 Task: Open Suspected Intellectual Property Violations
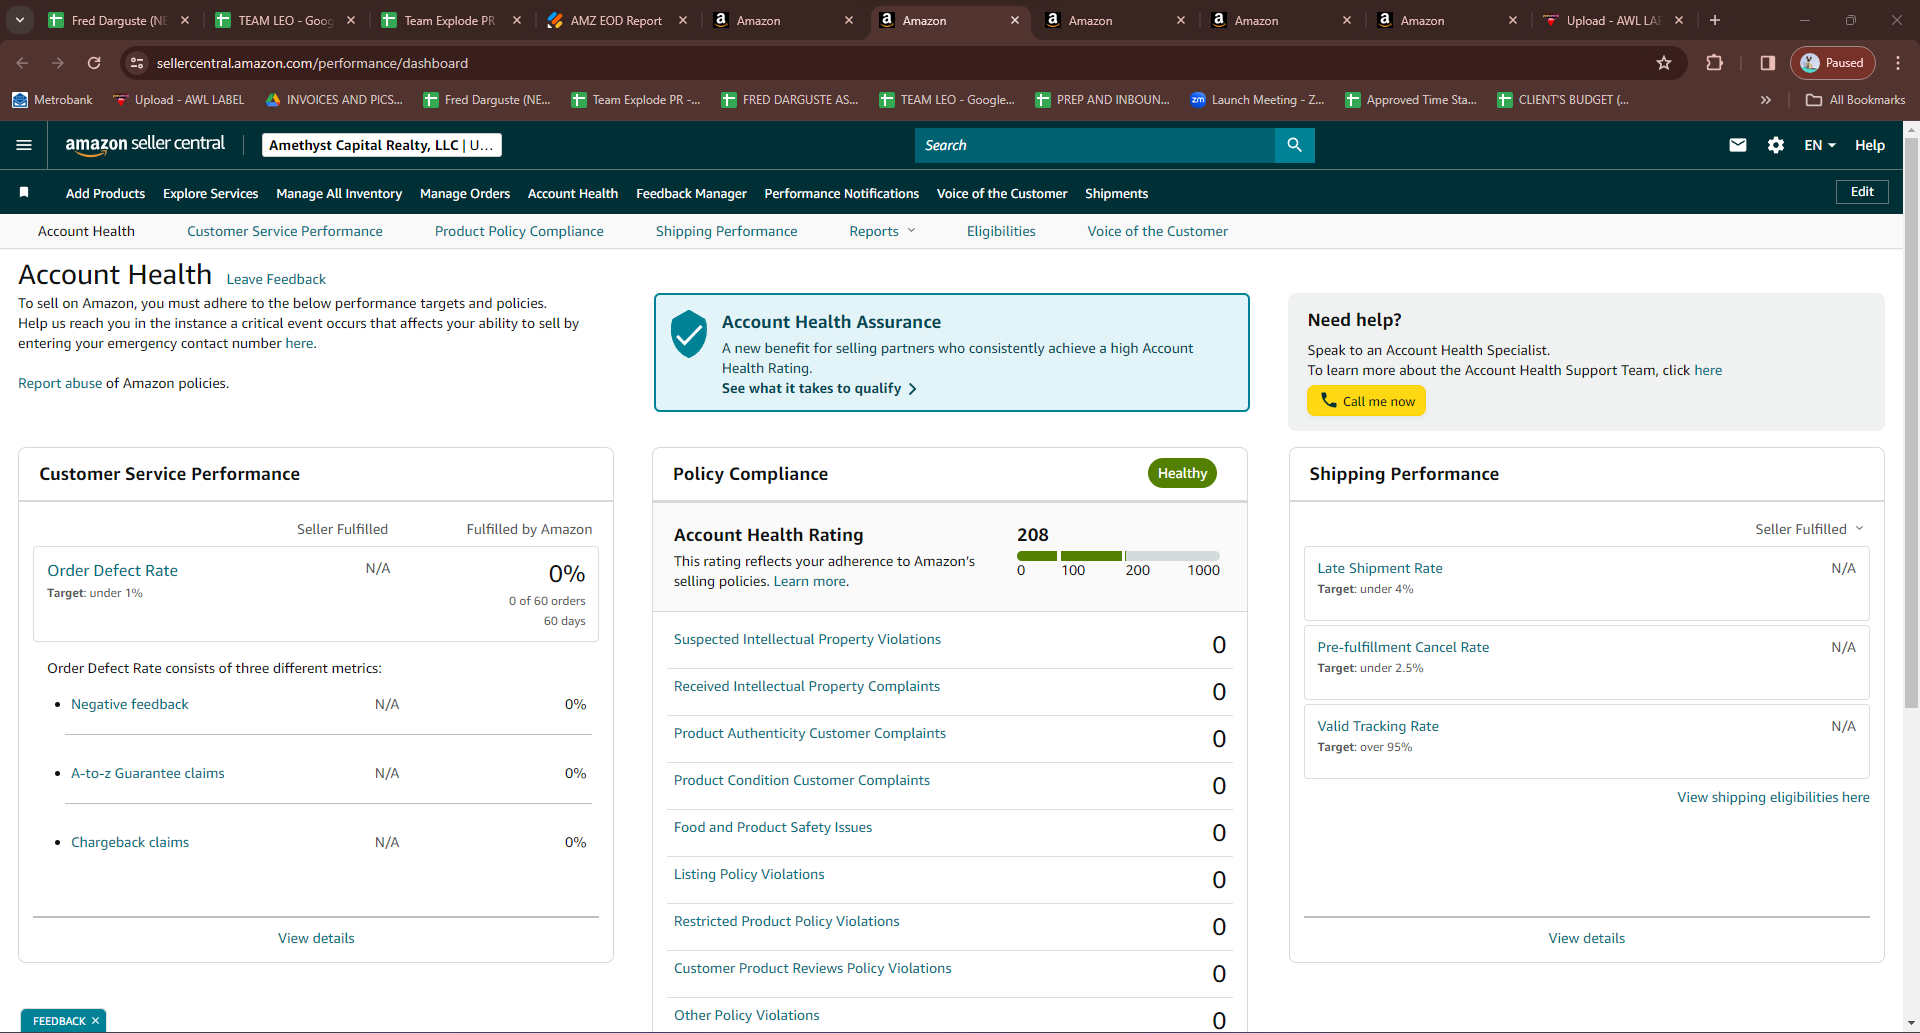[807, 639]
